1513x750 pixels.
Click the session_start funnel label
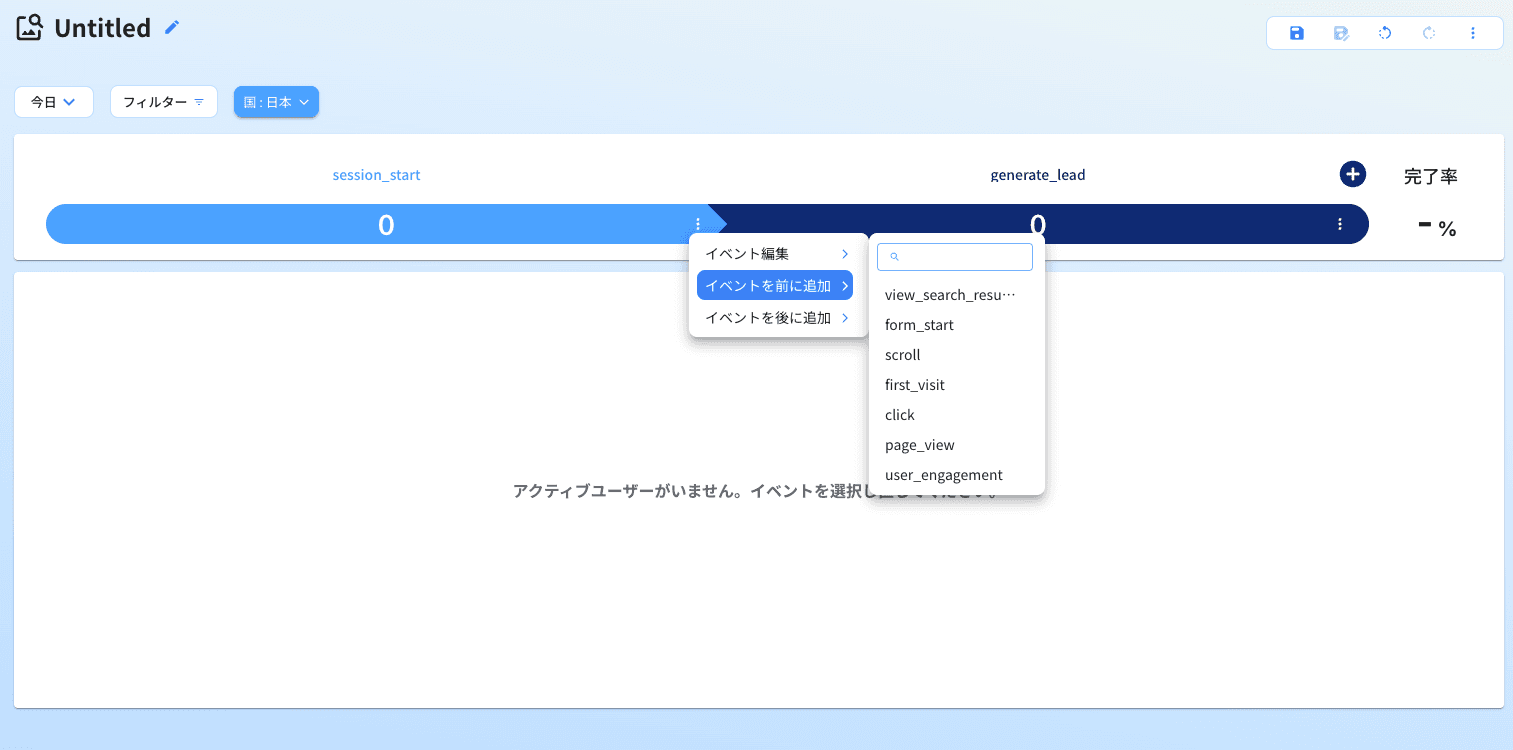point(376,174)
